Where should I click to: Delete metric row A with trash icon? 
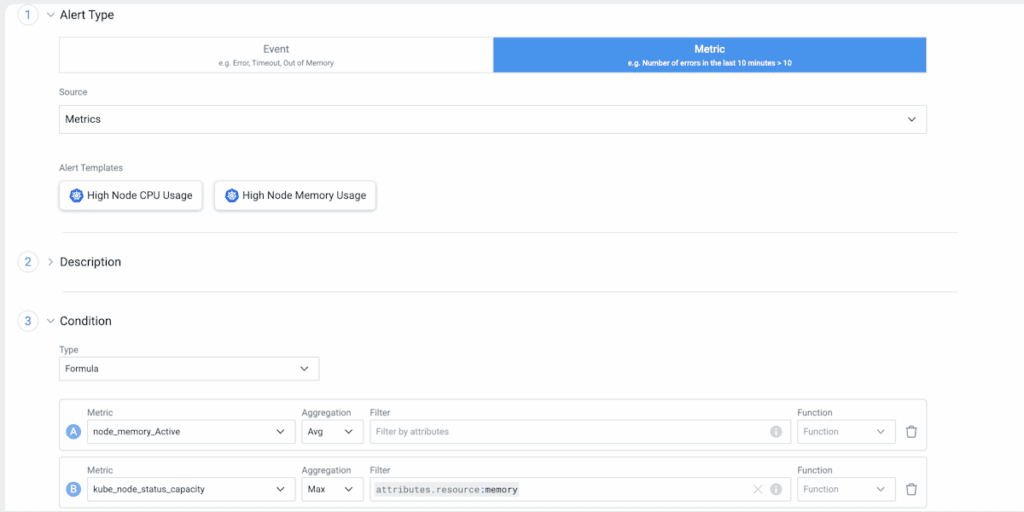pyautogui.click(x=911, y=432)
